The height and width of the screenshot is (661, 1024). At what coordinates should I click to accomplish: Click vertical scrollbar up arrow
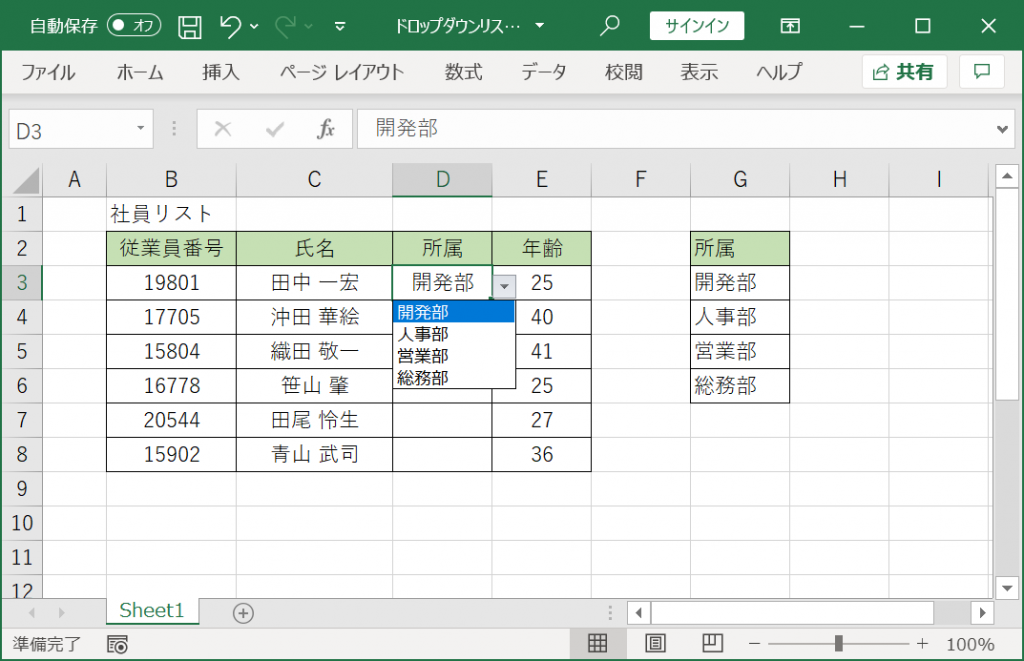point(1007,176)
